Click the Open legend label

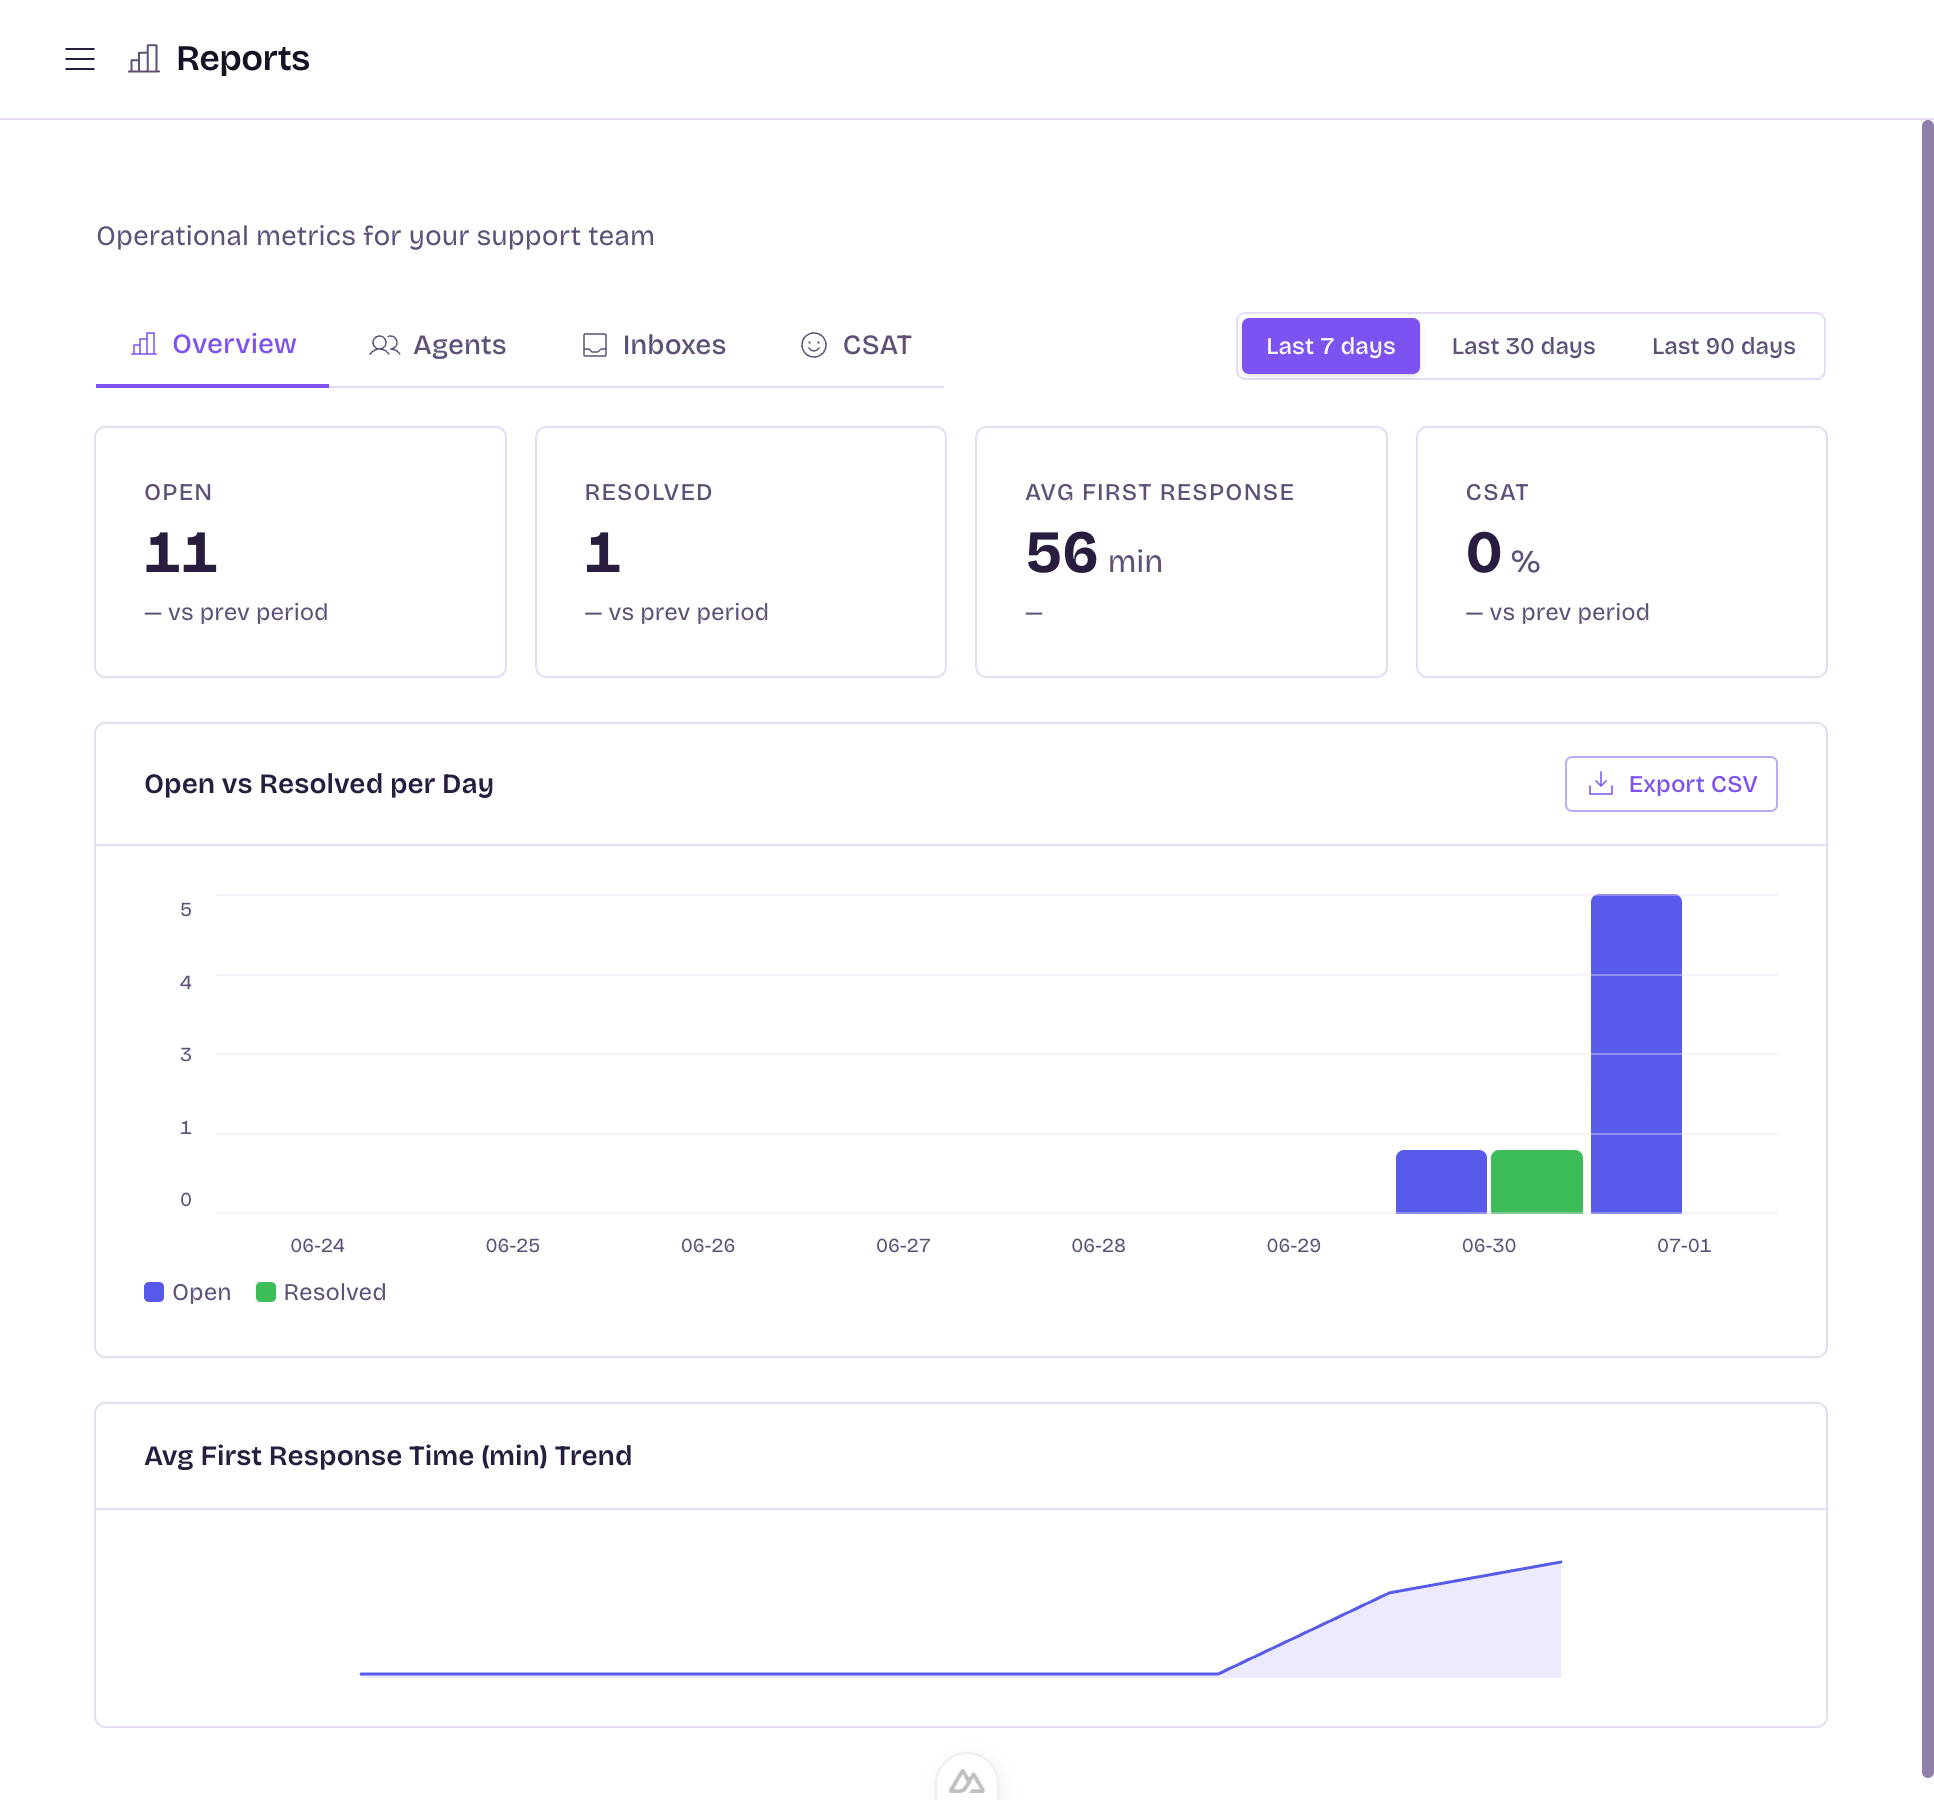pos(201,1292)
